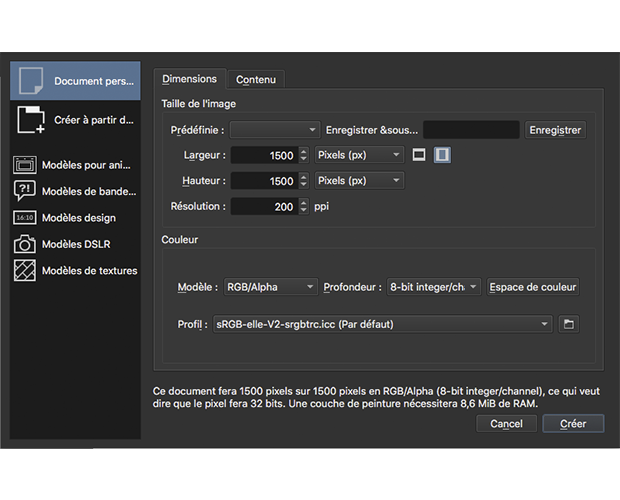
Task: Open the Modèle RGB/Alpha dropdown
Action: pos(270,287)
